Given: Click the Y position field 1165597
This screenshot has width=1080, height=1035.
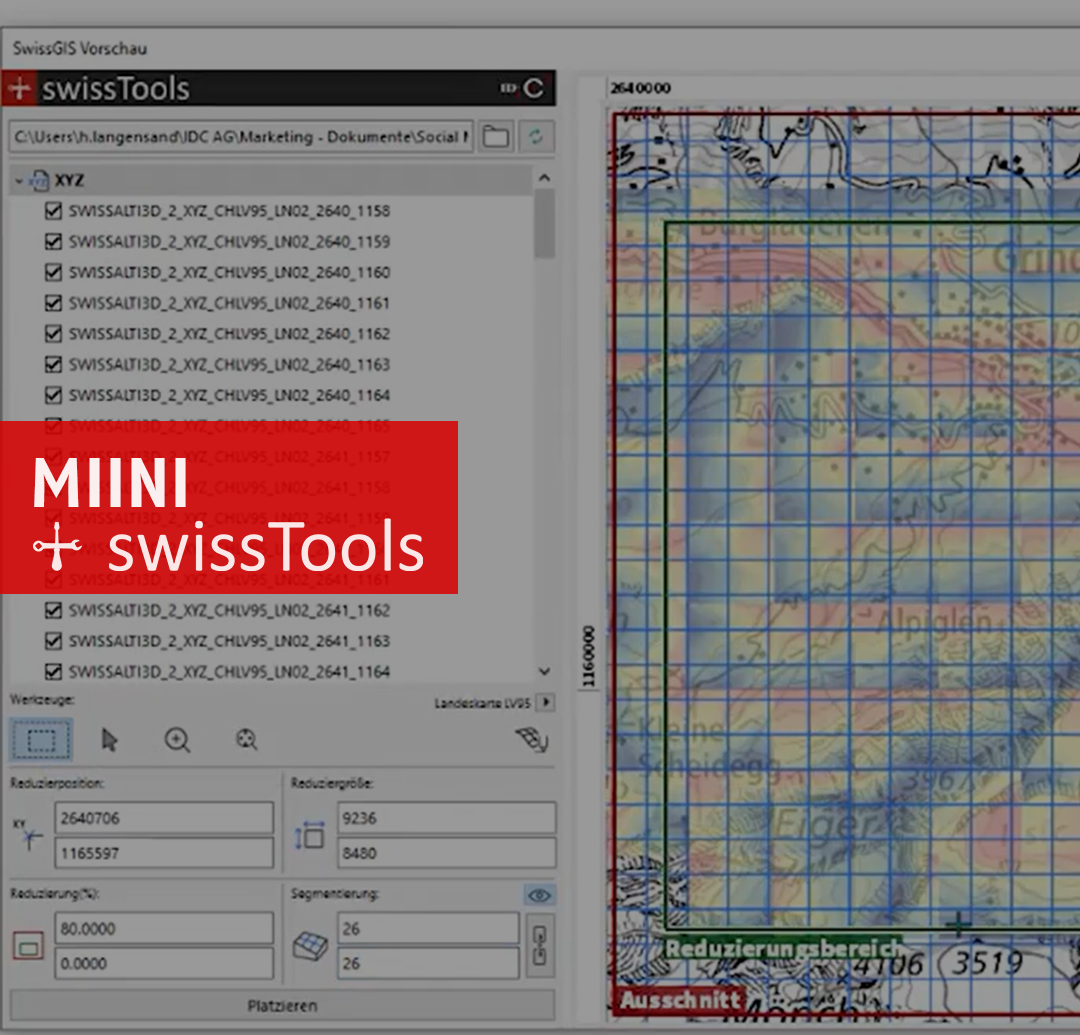Looking at the screenshot, I should (x=164, y=853).
